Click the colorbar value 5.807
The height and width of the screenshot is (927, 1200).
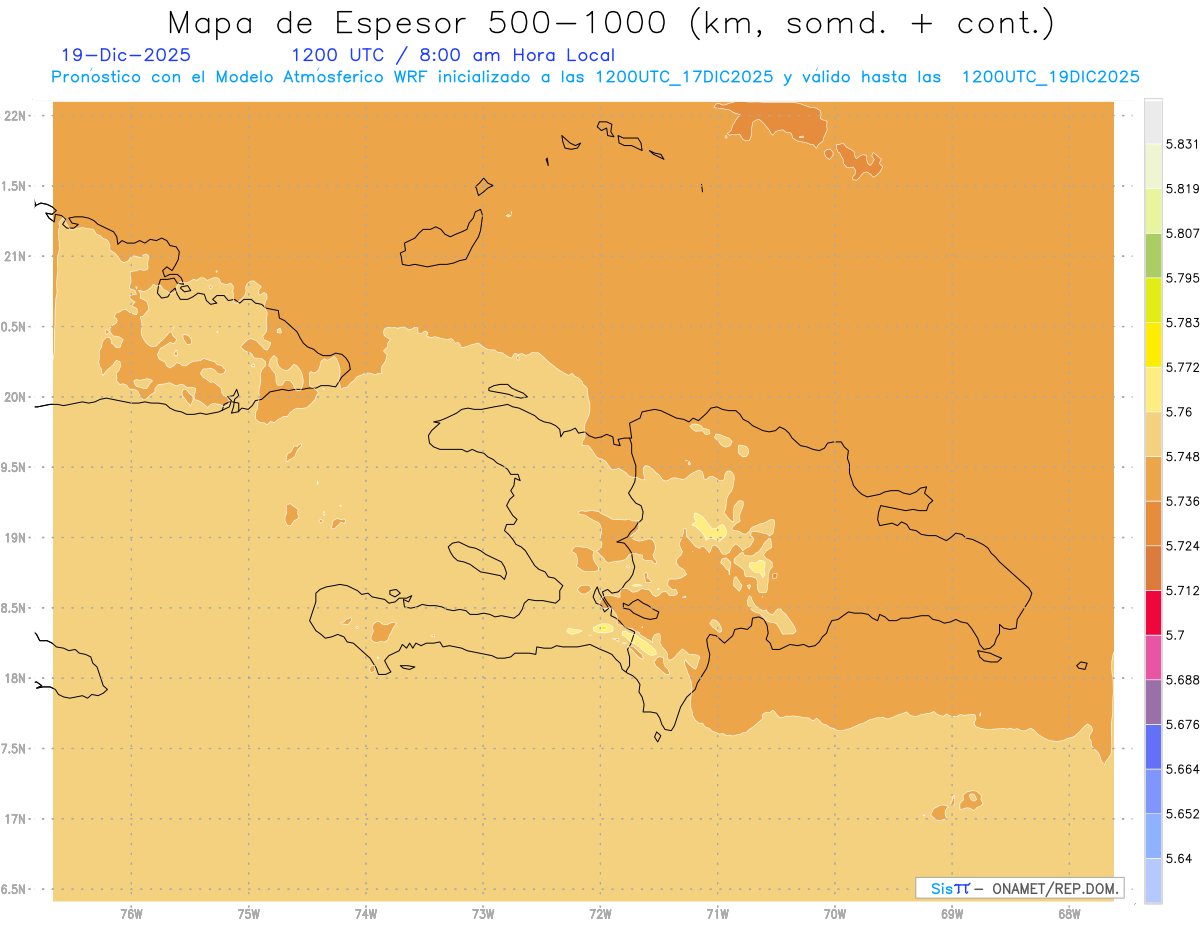tap(1182, 233)
